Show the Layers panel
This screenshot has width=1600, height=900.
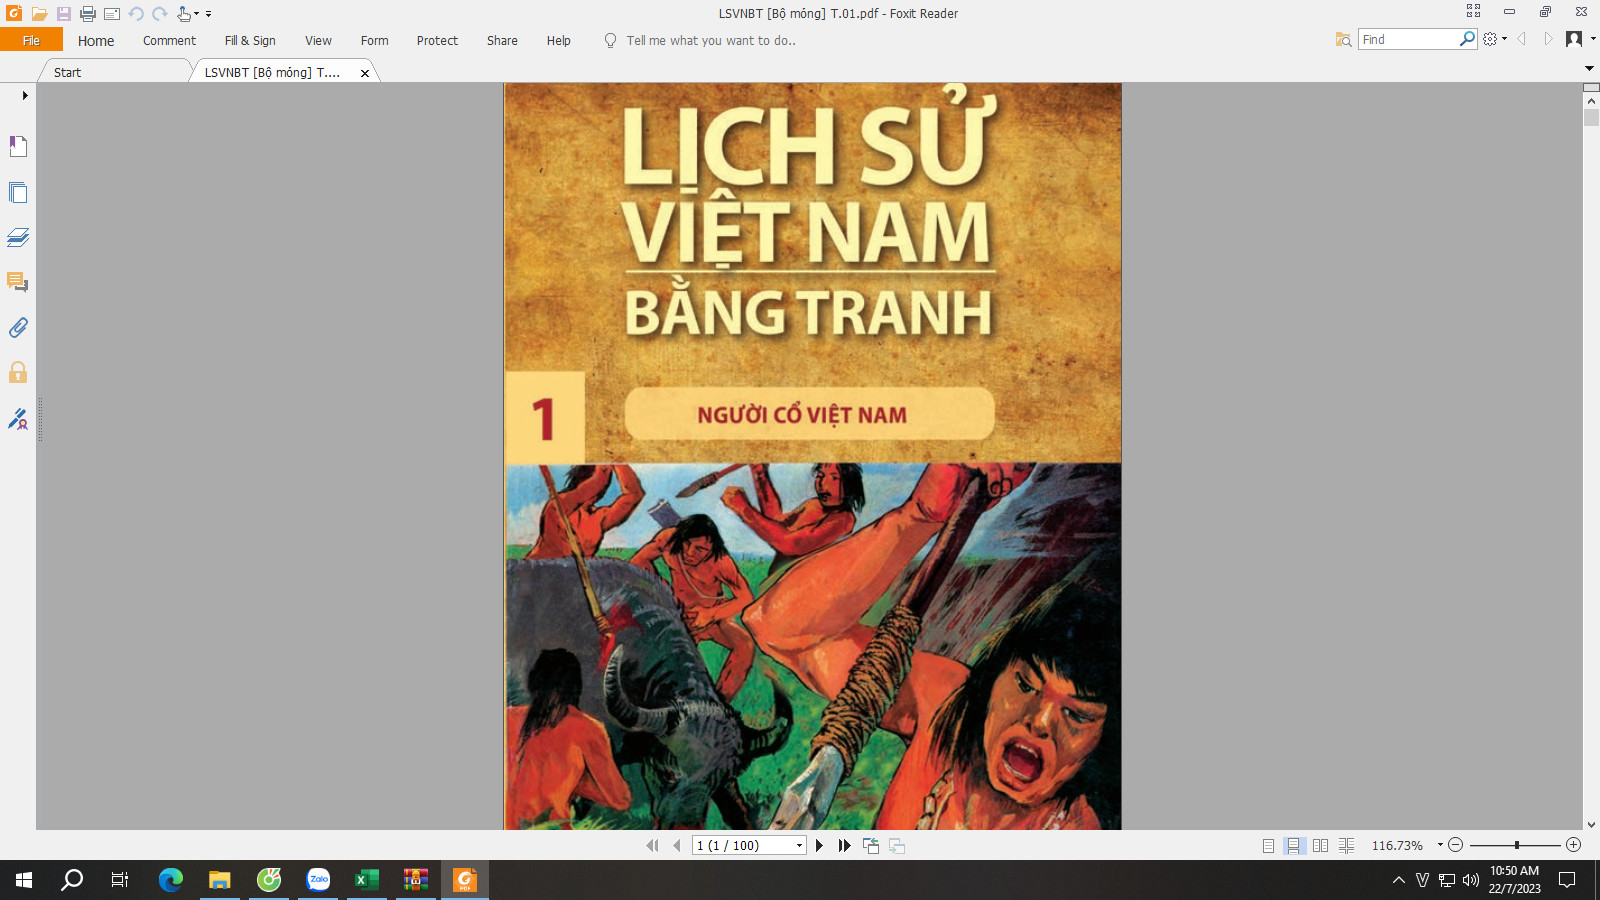coord(18,237)
